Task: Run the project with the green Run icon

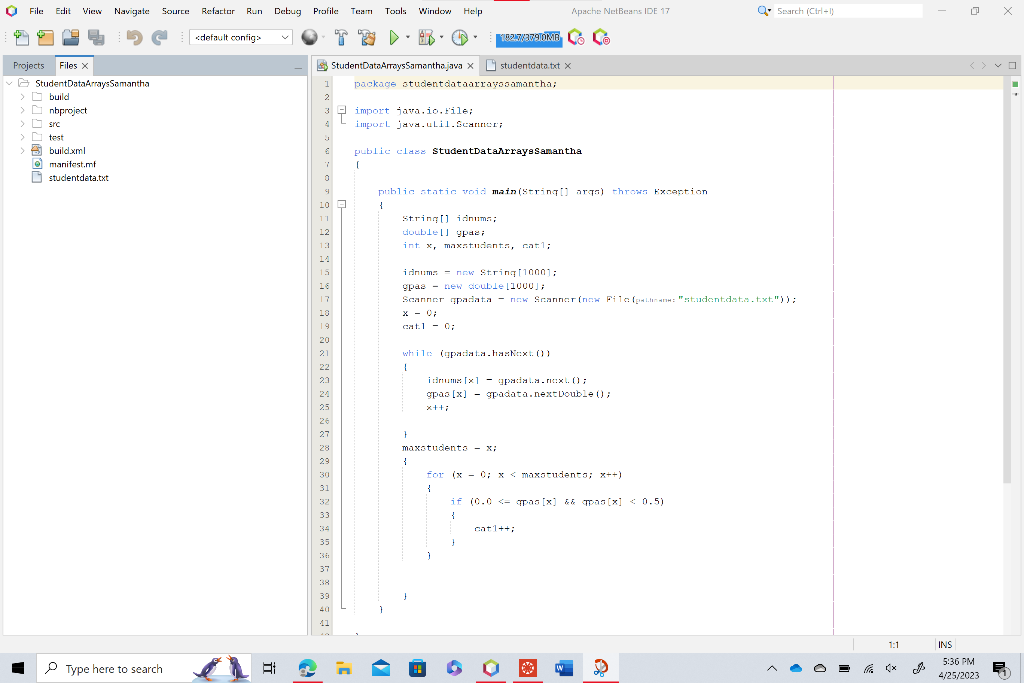Action: coord(394,36)
